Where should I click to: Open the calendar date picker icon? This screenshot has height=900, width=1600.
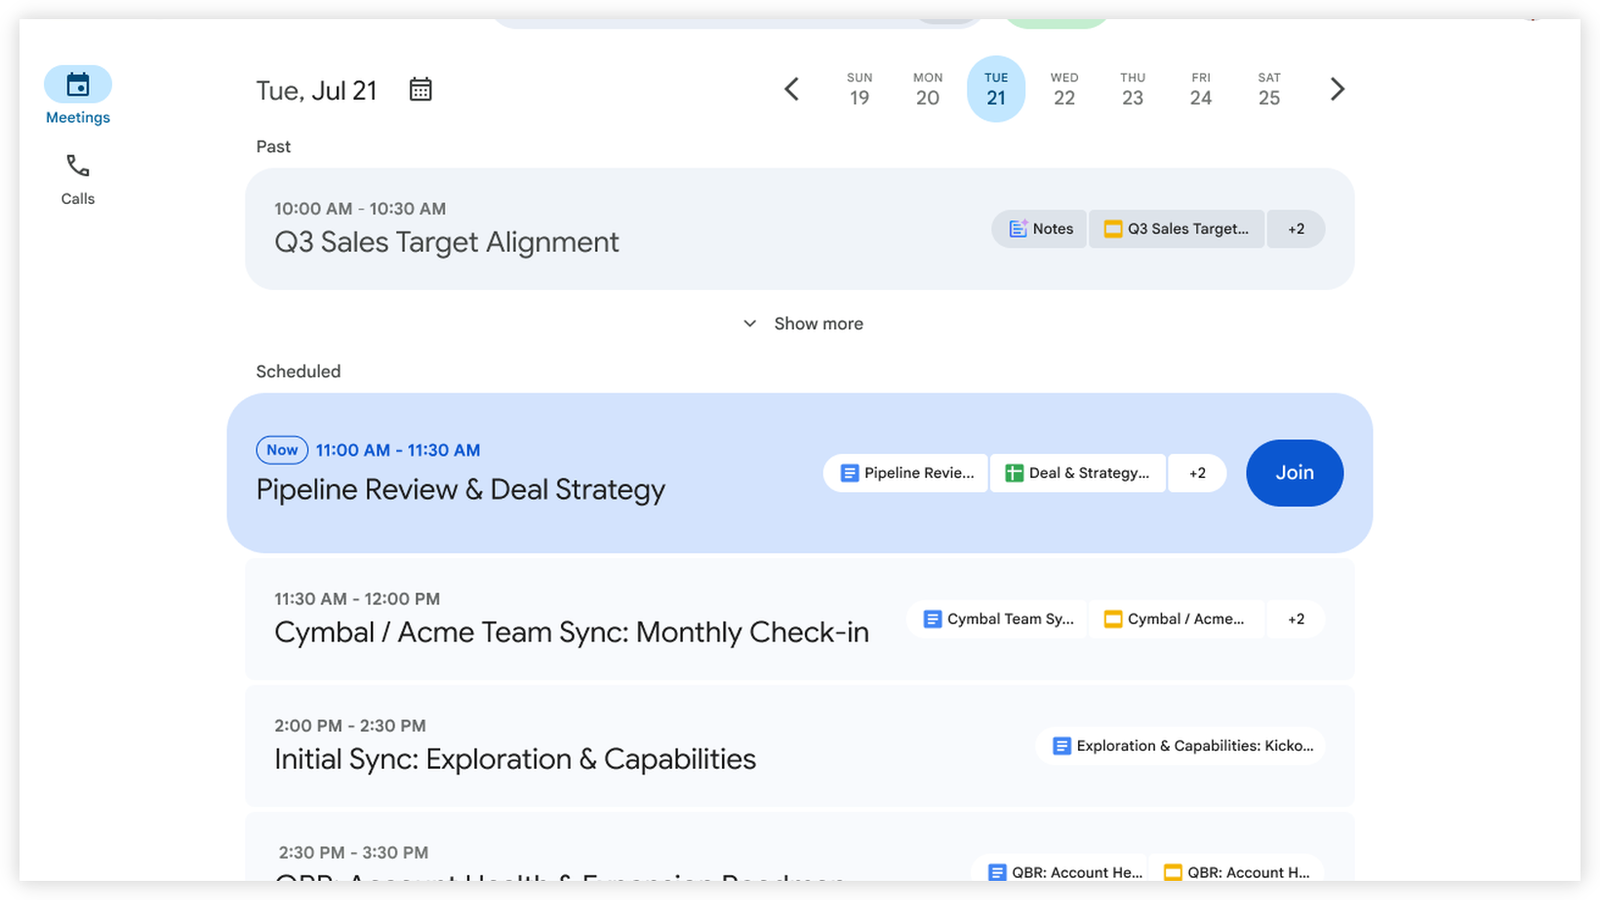421,90
